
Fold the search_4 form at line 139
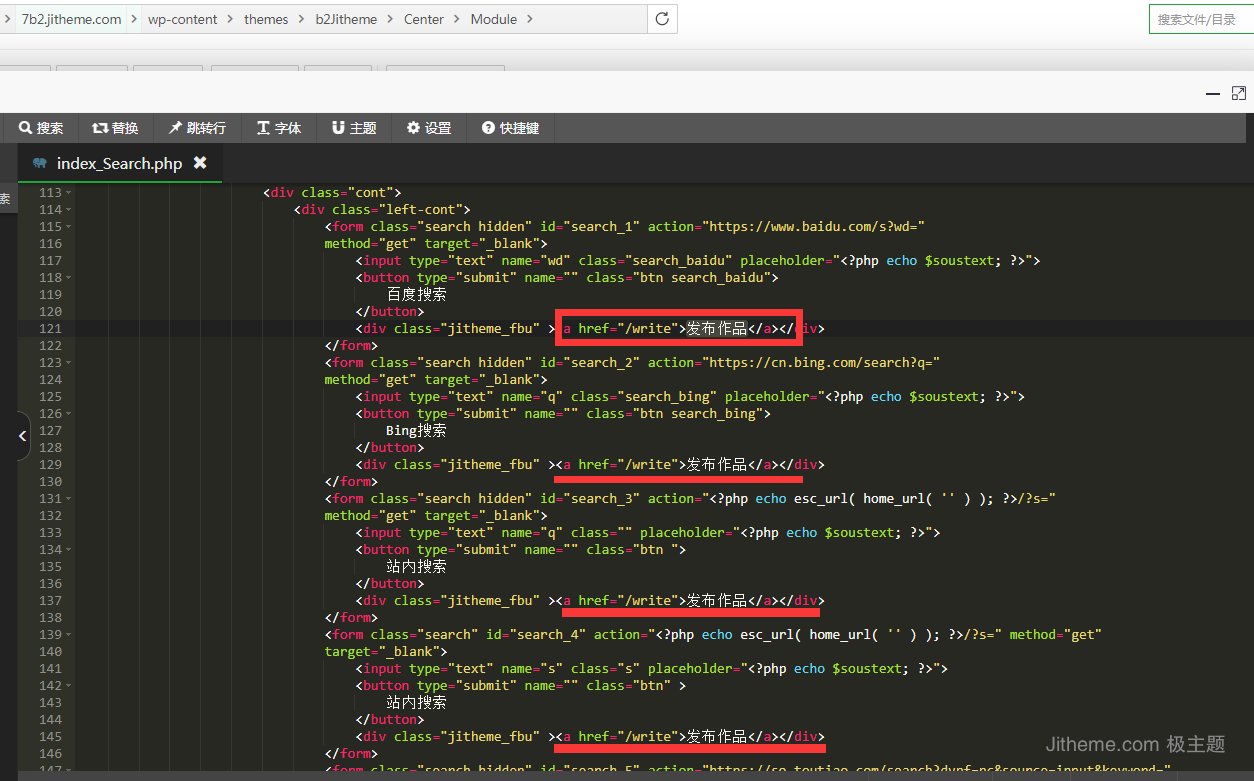click(x=69, y=635)
